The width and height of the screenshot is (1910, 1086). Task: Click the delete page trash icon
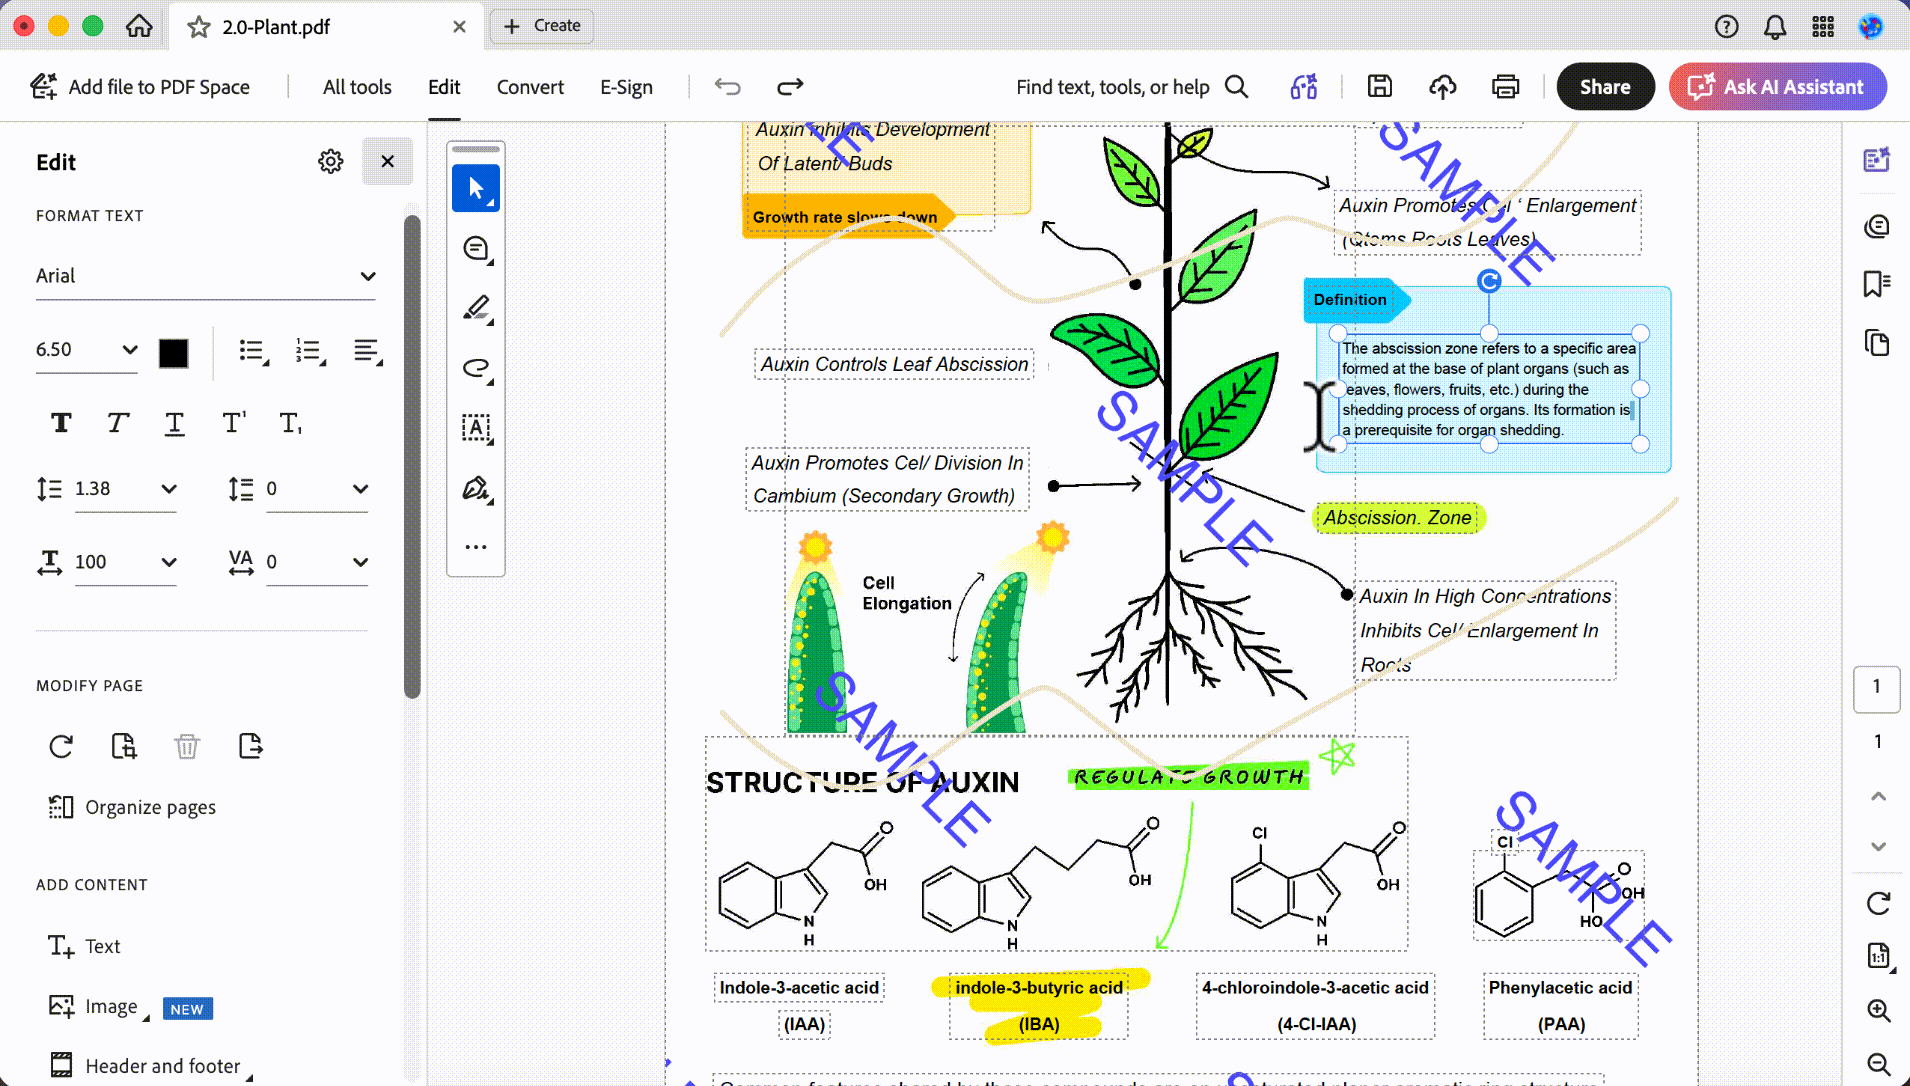(x=187, y=747)
